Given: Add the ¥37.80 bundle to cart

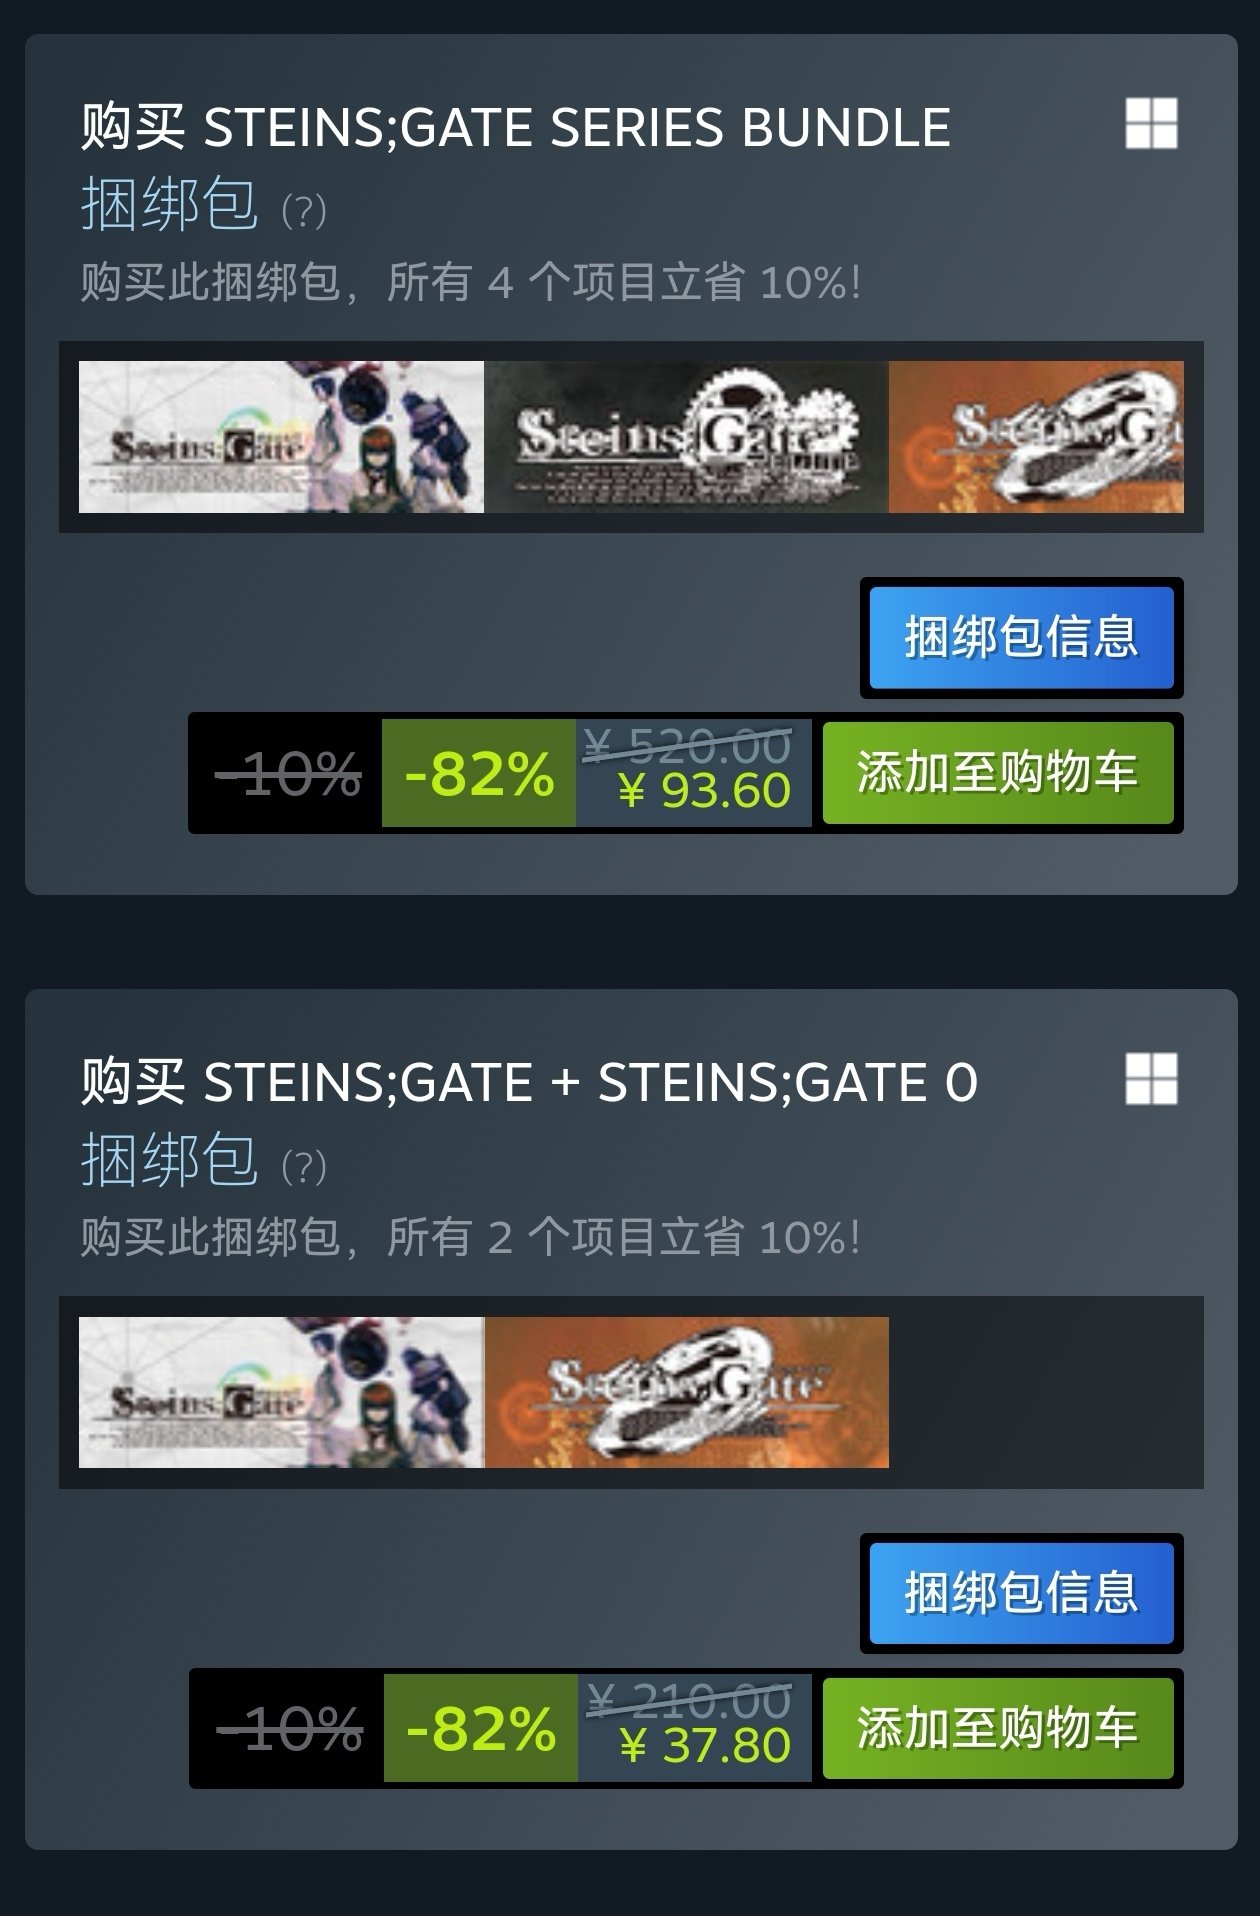Looking at the screenshot, I should coord(998,1728).
